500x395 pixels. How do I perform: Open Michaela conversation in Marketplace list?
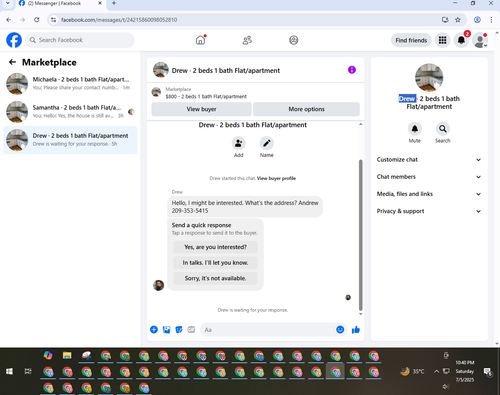pos(70,84)
